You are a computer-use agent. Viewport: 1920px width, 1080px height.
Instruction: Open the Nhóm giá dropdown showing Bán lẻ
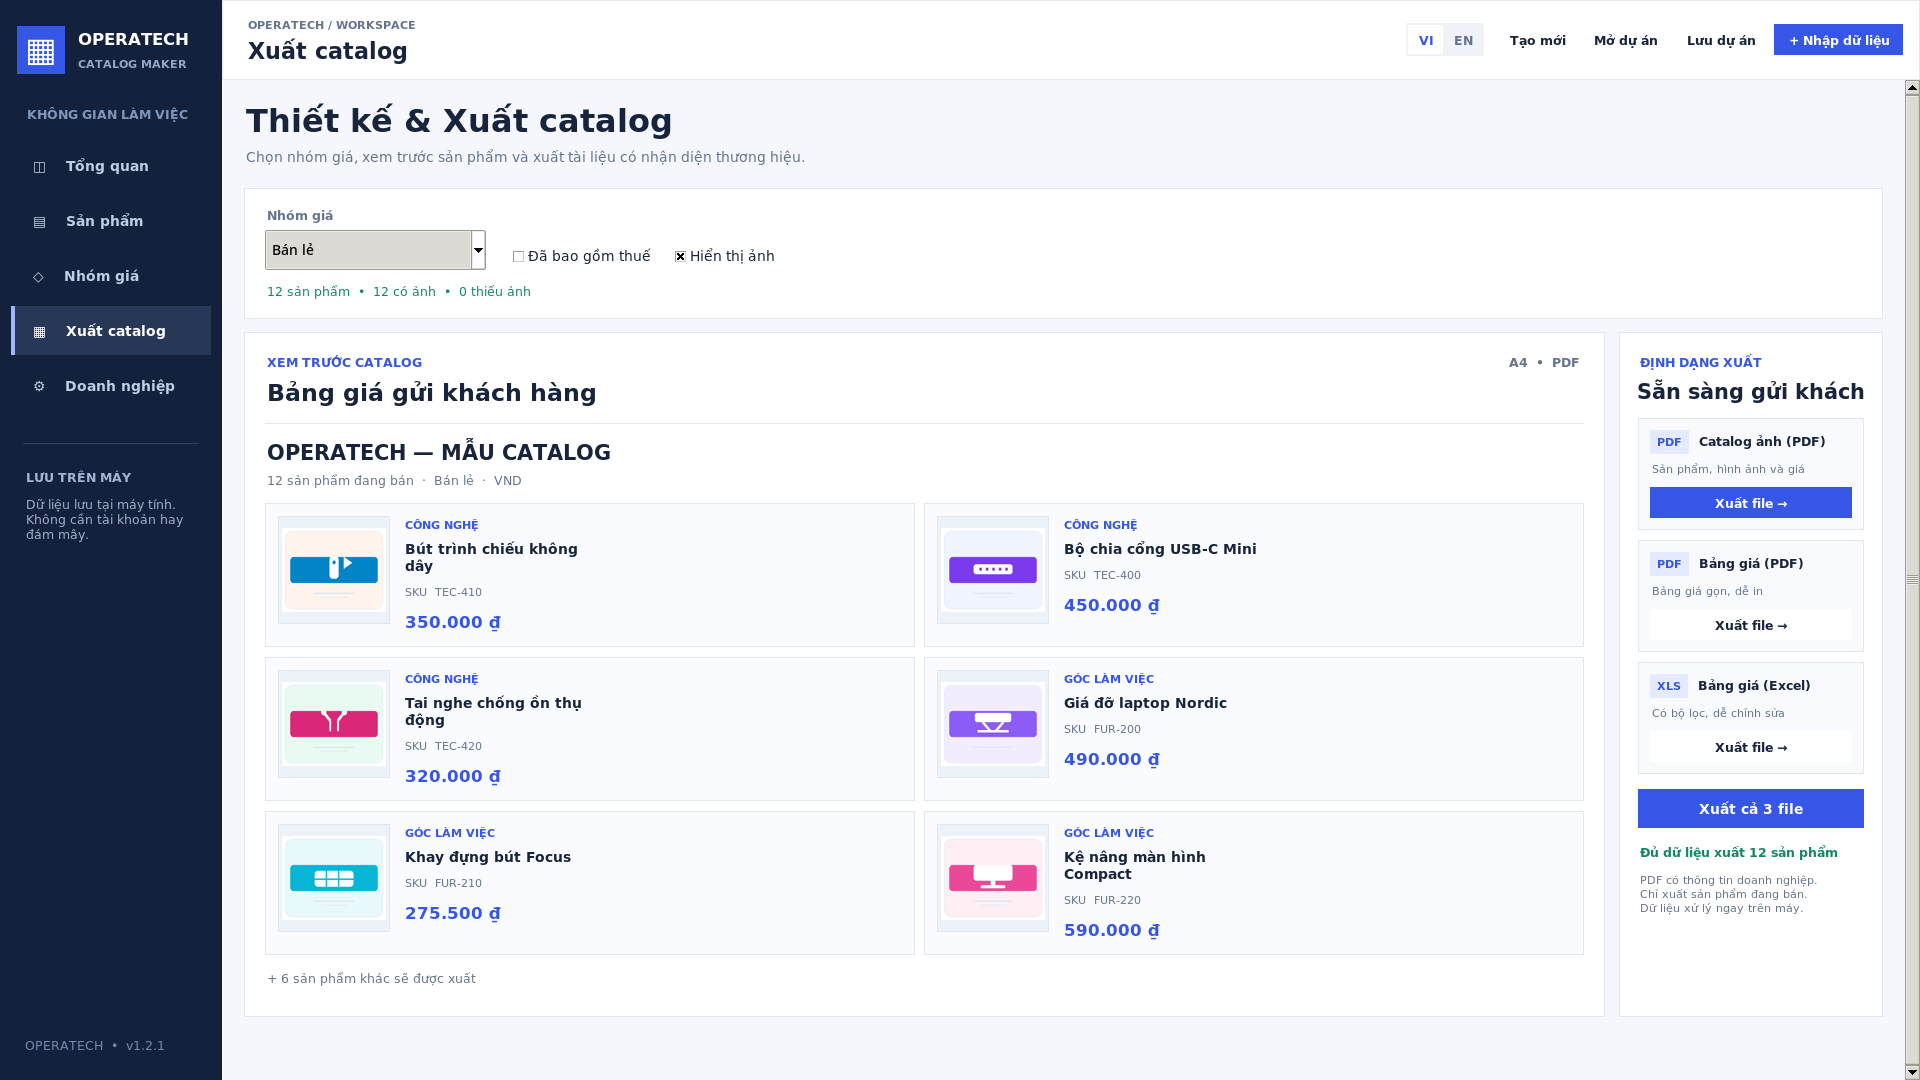click(x=375, y=250)
